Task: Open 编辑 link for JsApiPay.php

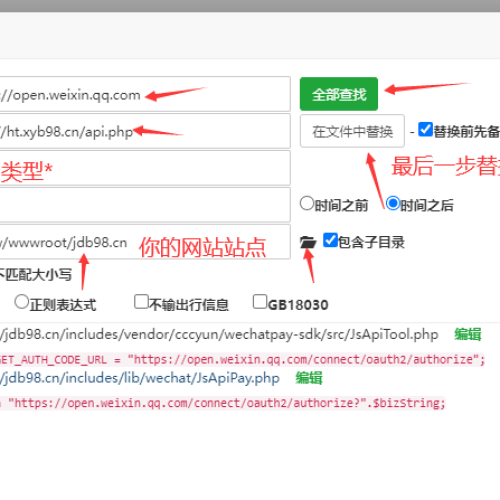Action: (309, 378)
